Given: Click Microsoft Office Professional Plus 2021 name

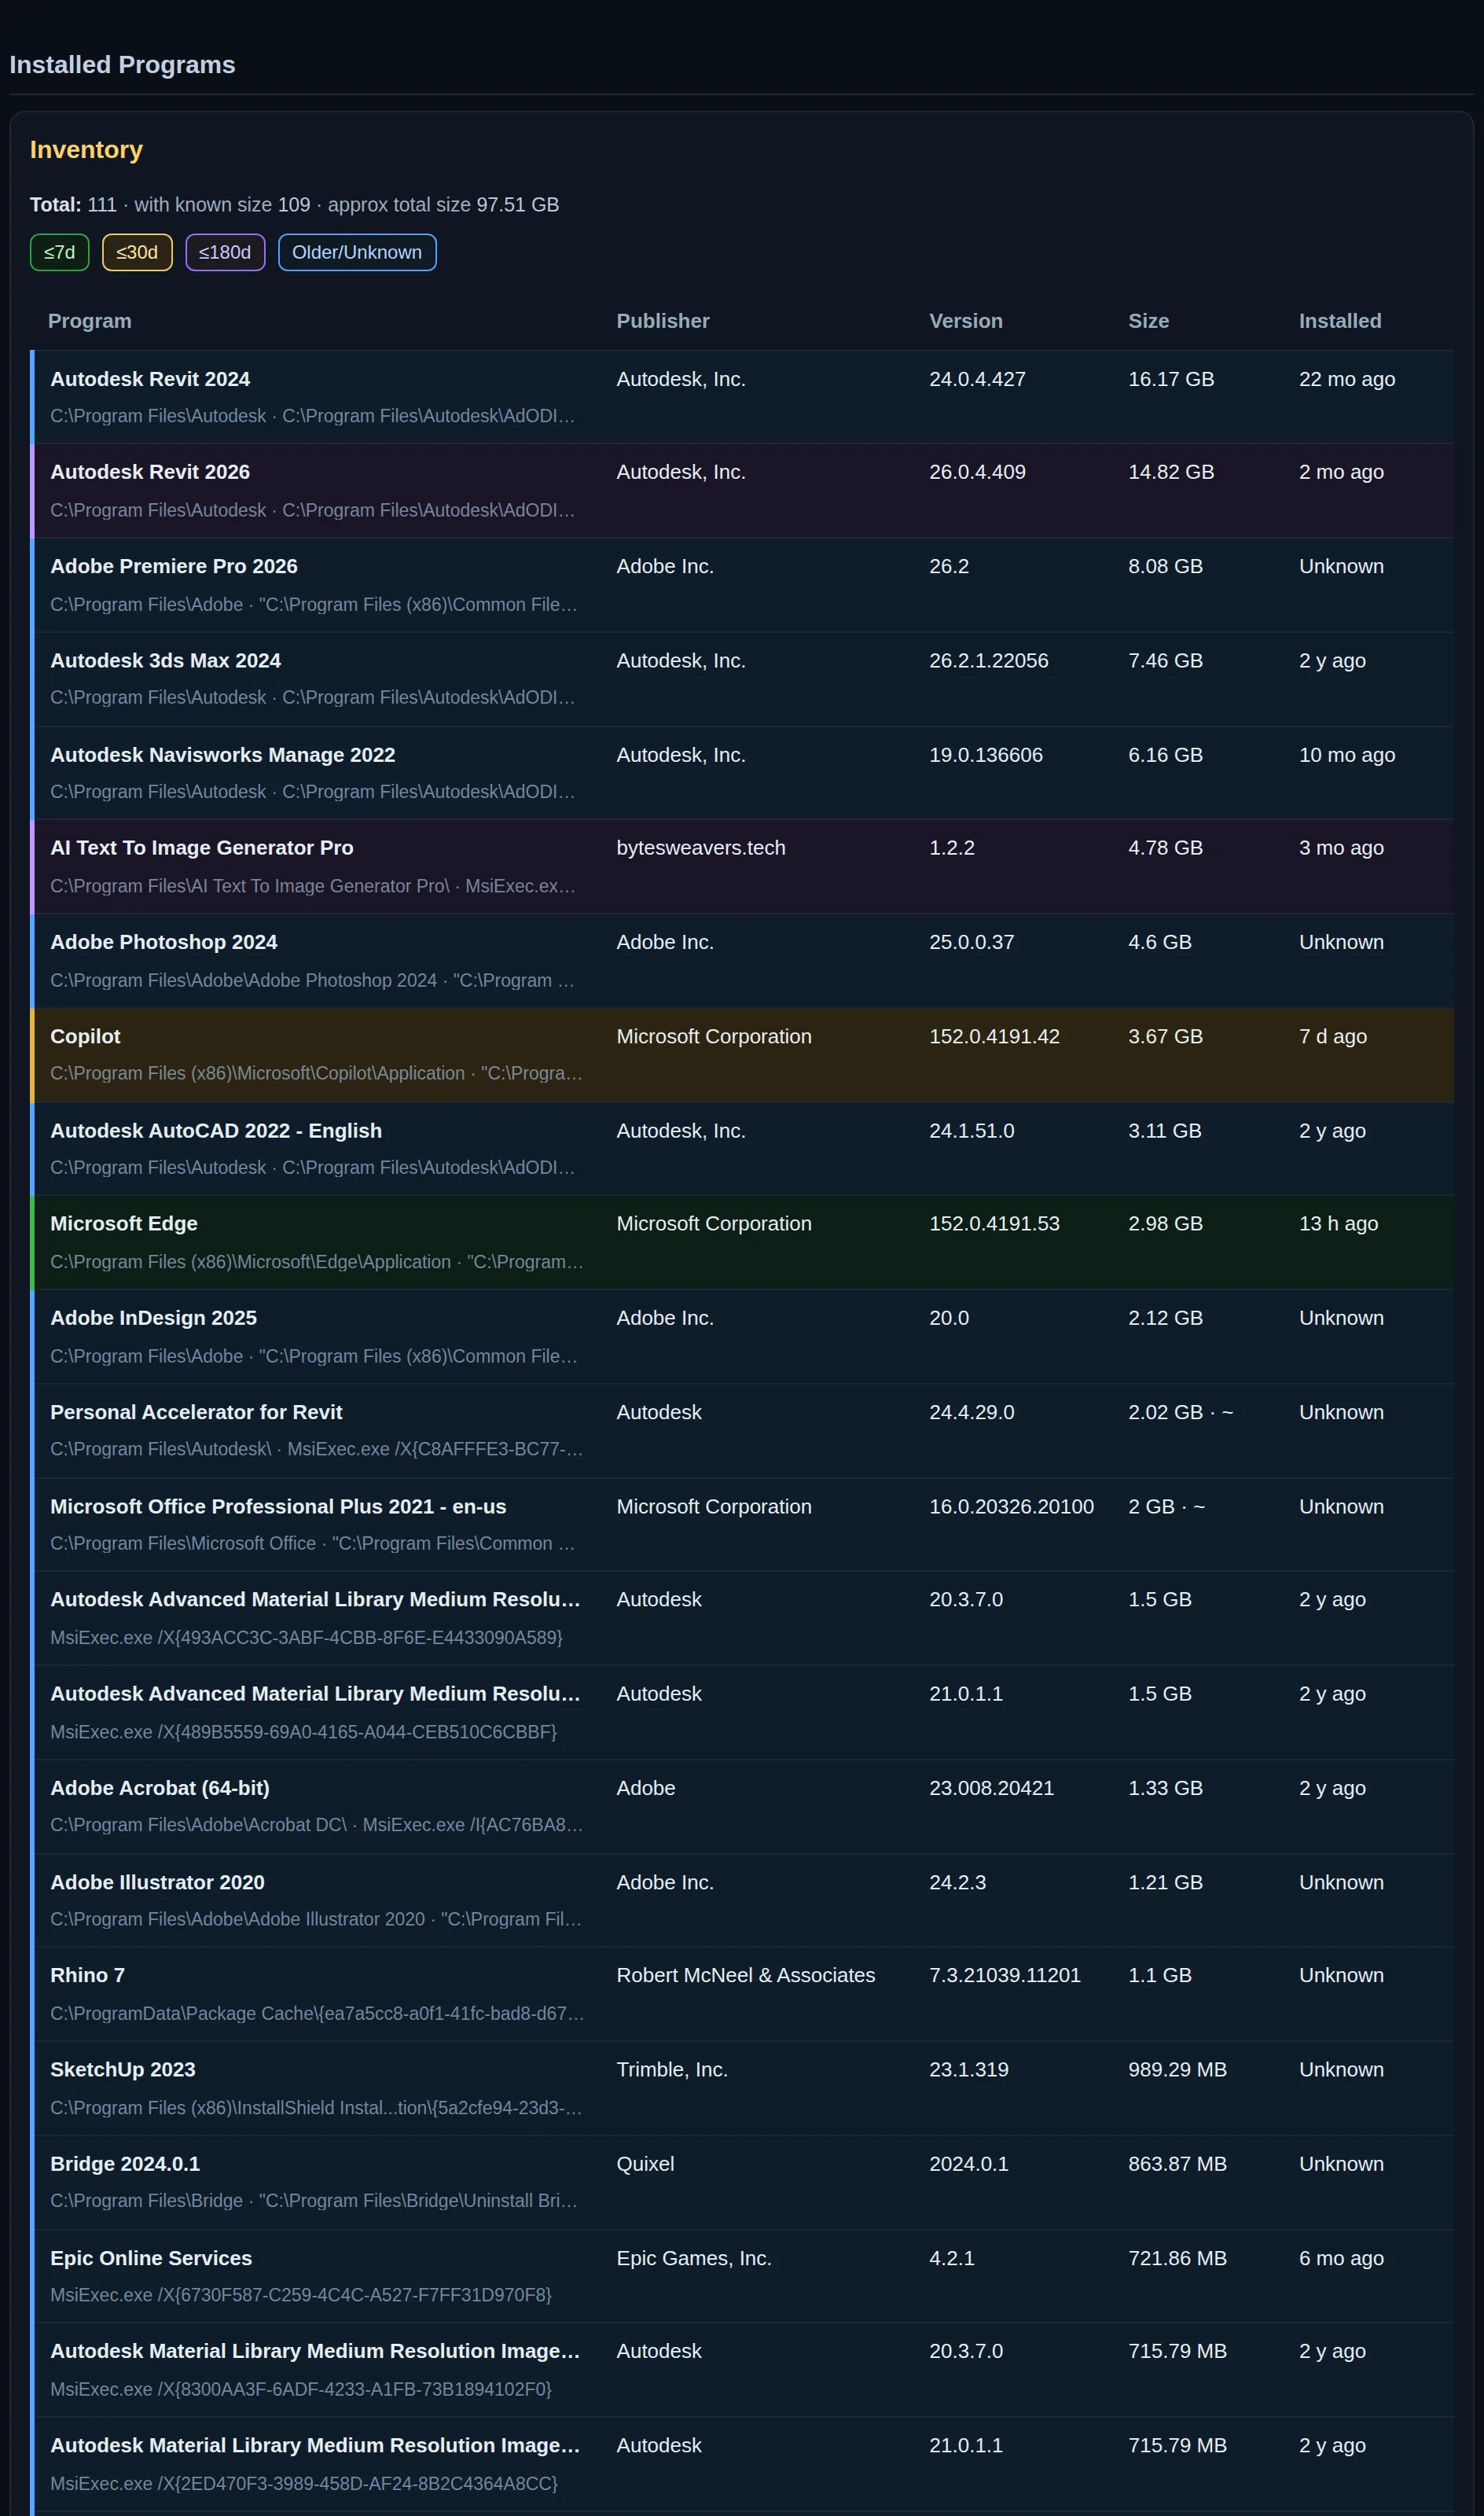Looking at the screenshot, I should 278,1507.
